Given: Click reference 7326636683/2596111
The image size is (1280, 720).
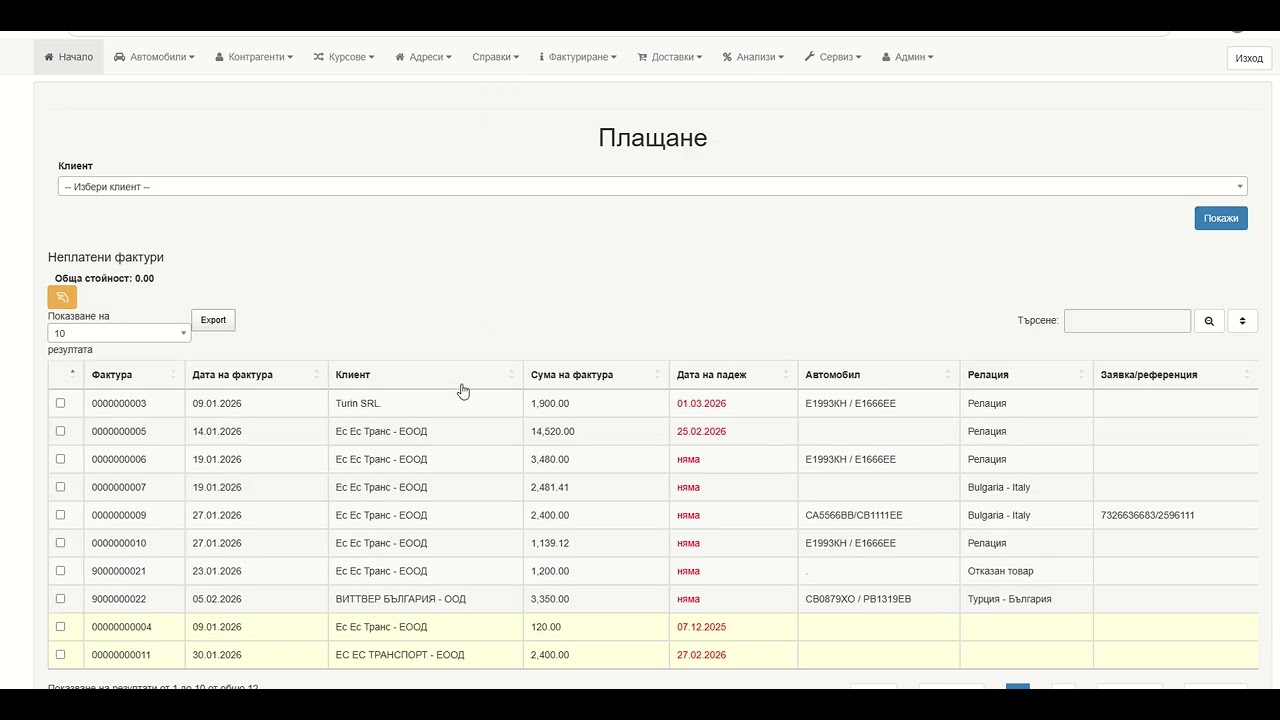Looking at the screenshot, I should pyautogui.click(x=1147, y=515).
